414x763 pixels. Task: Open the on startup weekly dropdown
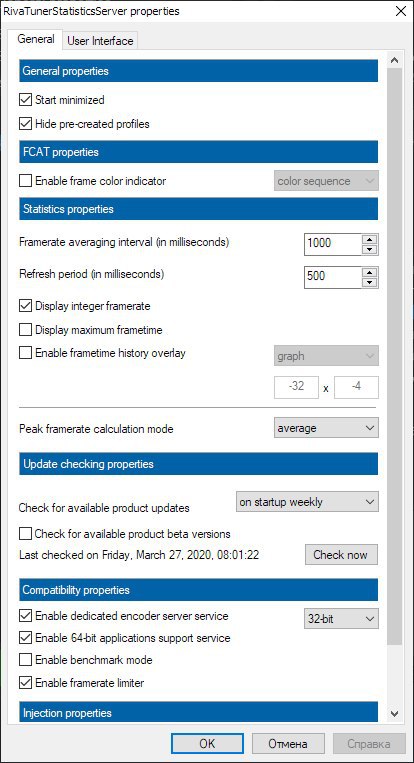[x=307, y=502]
